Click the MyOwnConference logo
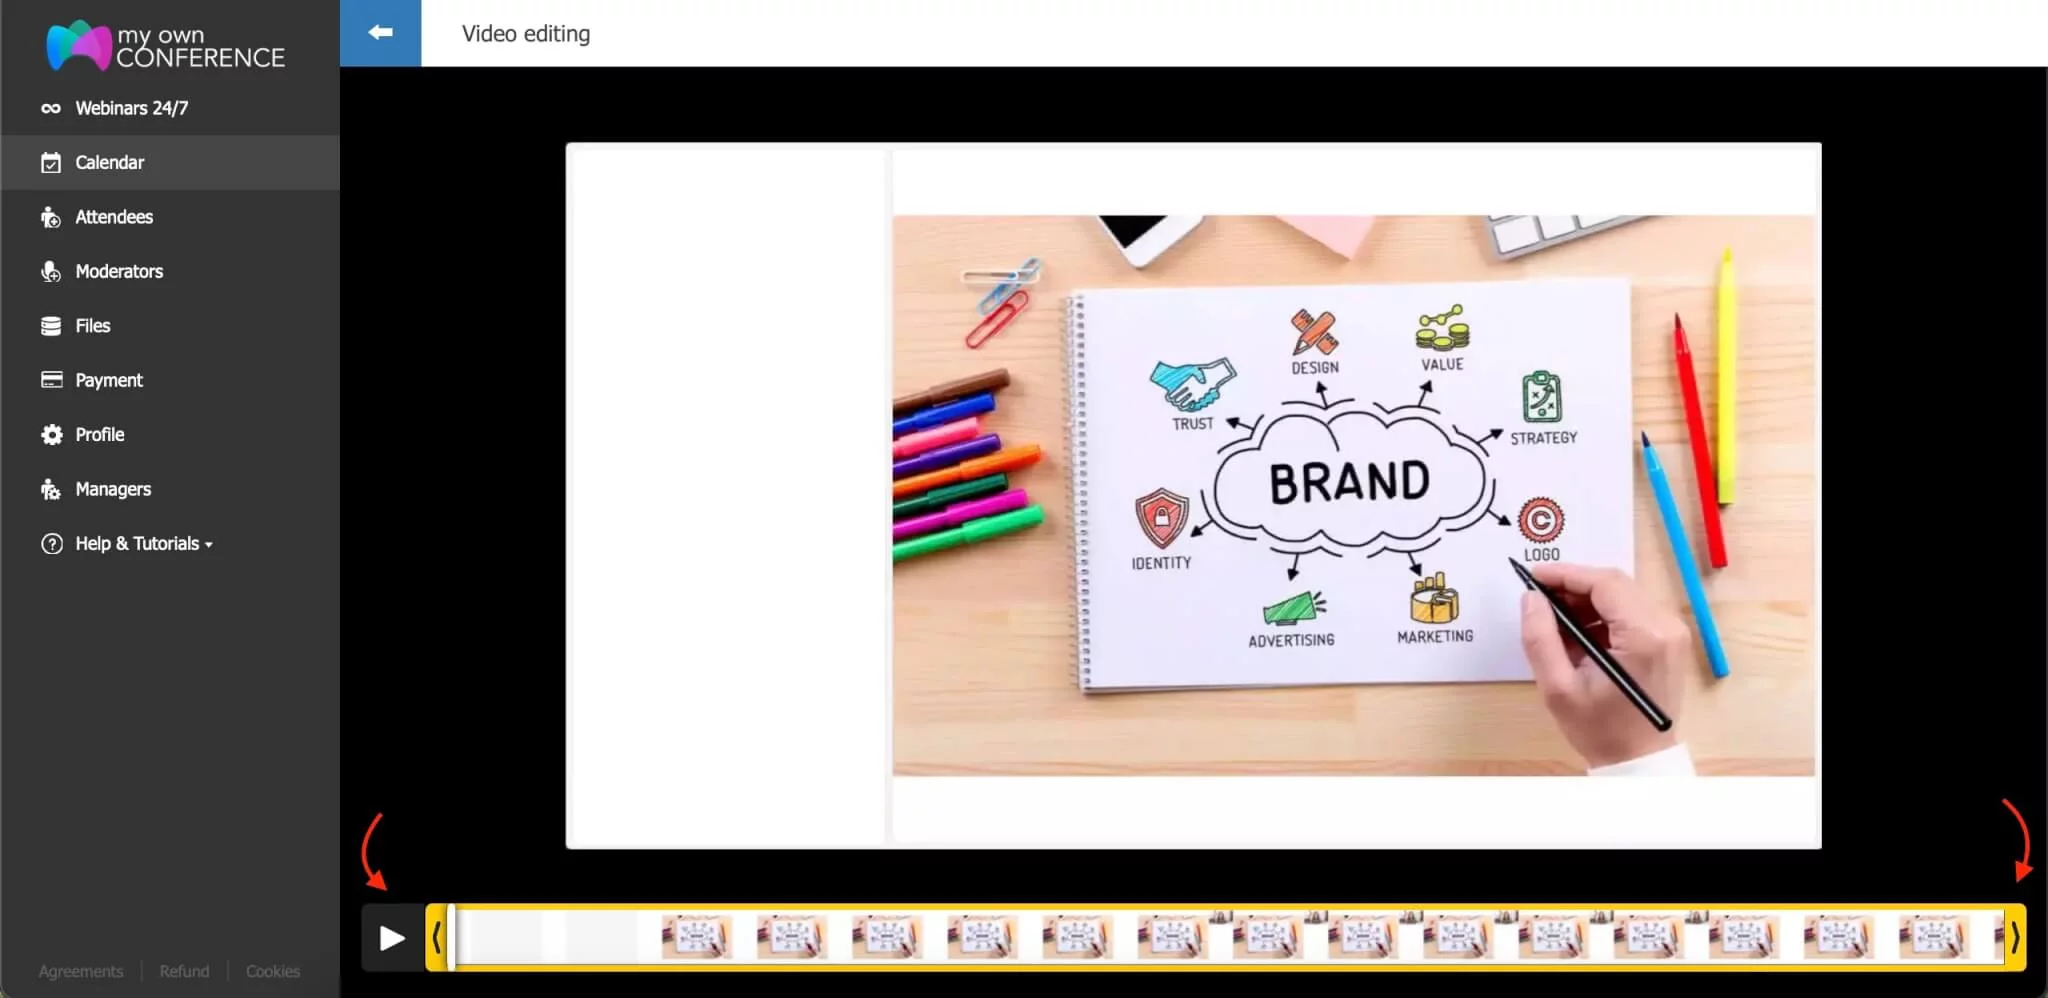 click(x=163, y=46)
